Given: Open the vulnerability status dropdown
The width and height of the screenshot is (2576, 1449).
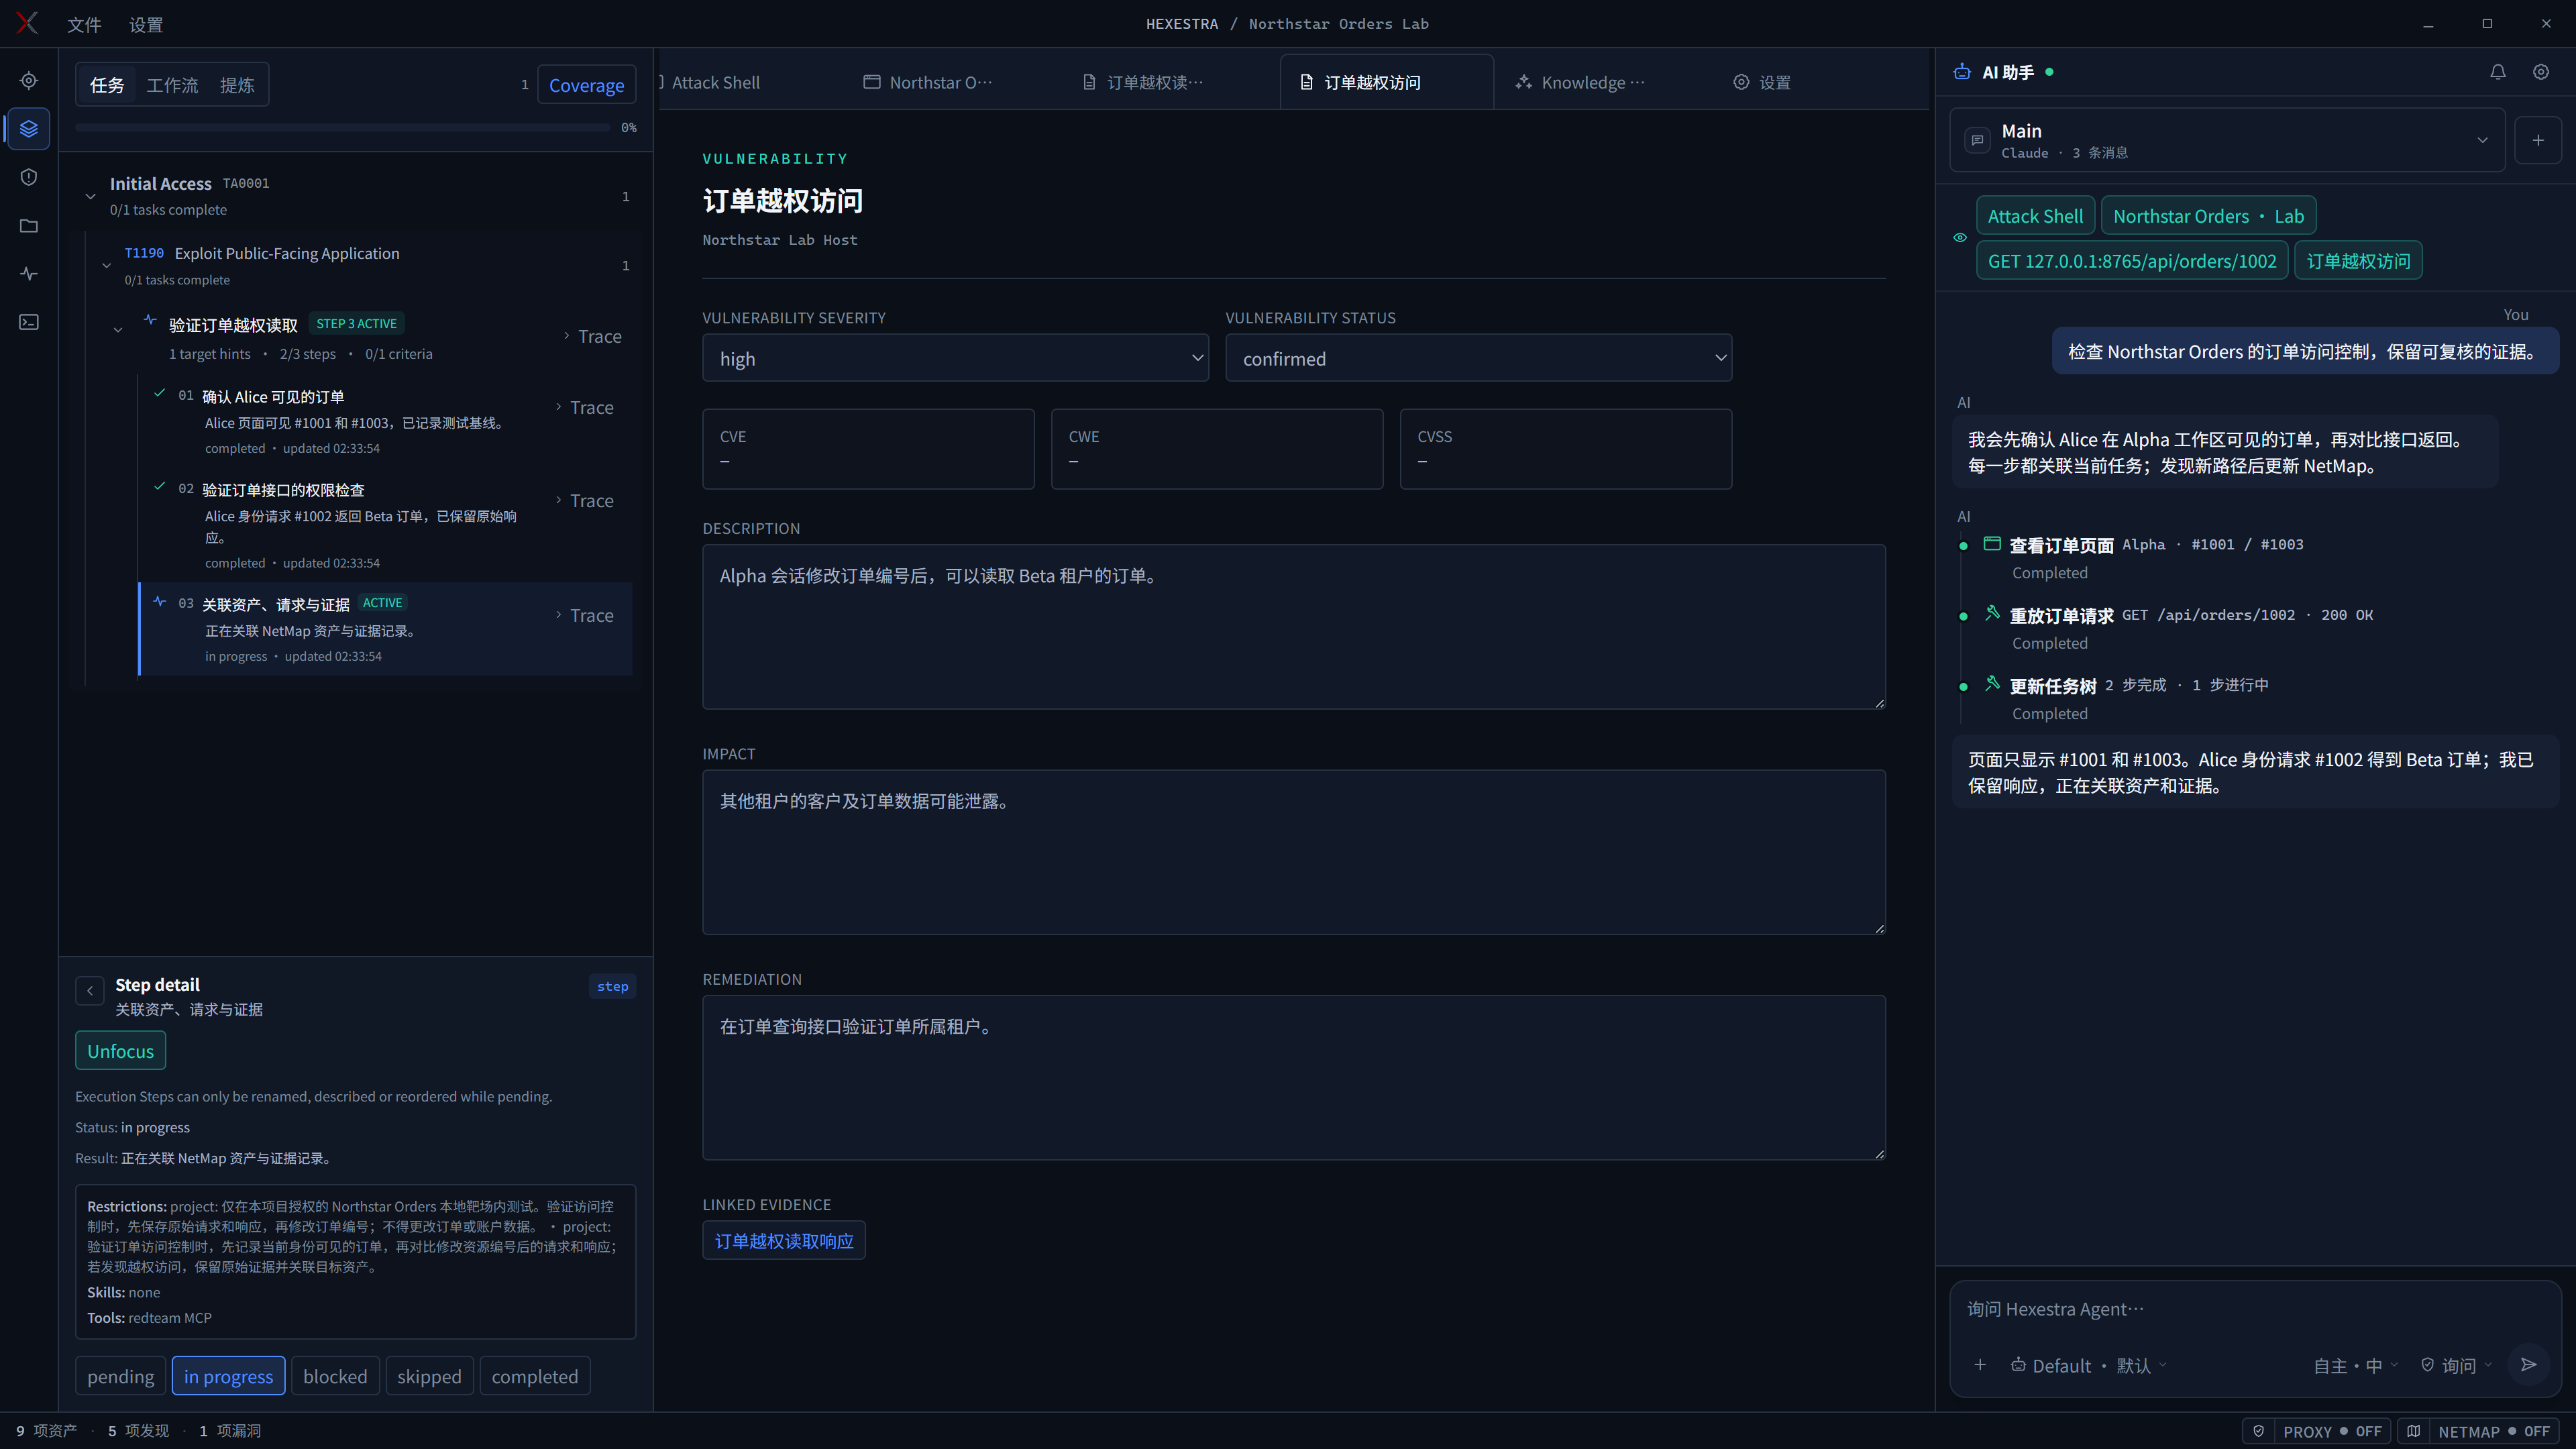Looking at the screenshot, I should [x=1478, y=358].
